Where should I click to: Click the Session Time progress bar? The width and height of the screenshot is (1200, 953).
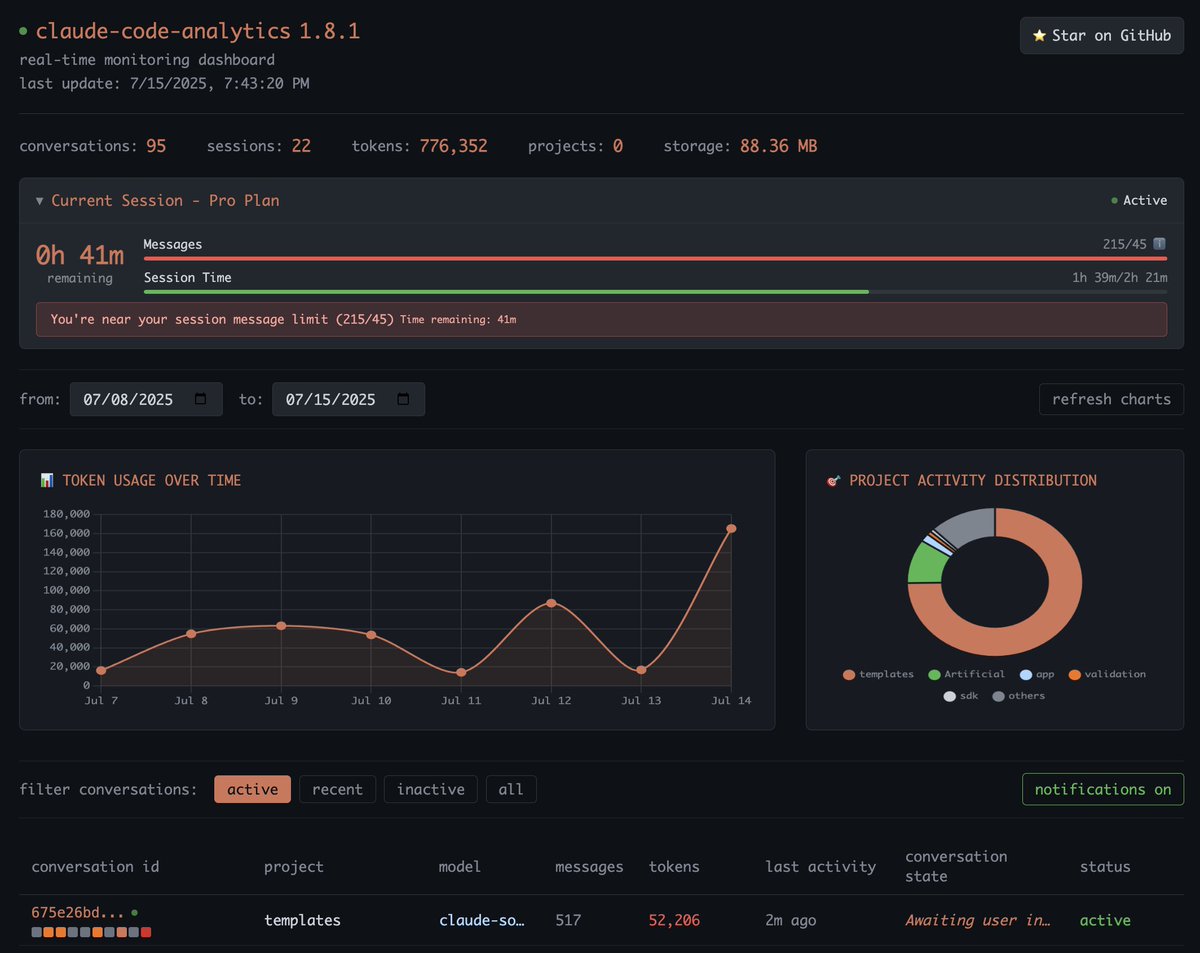pyautogui.click(x=655, y=291)
